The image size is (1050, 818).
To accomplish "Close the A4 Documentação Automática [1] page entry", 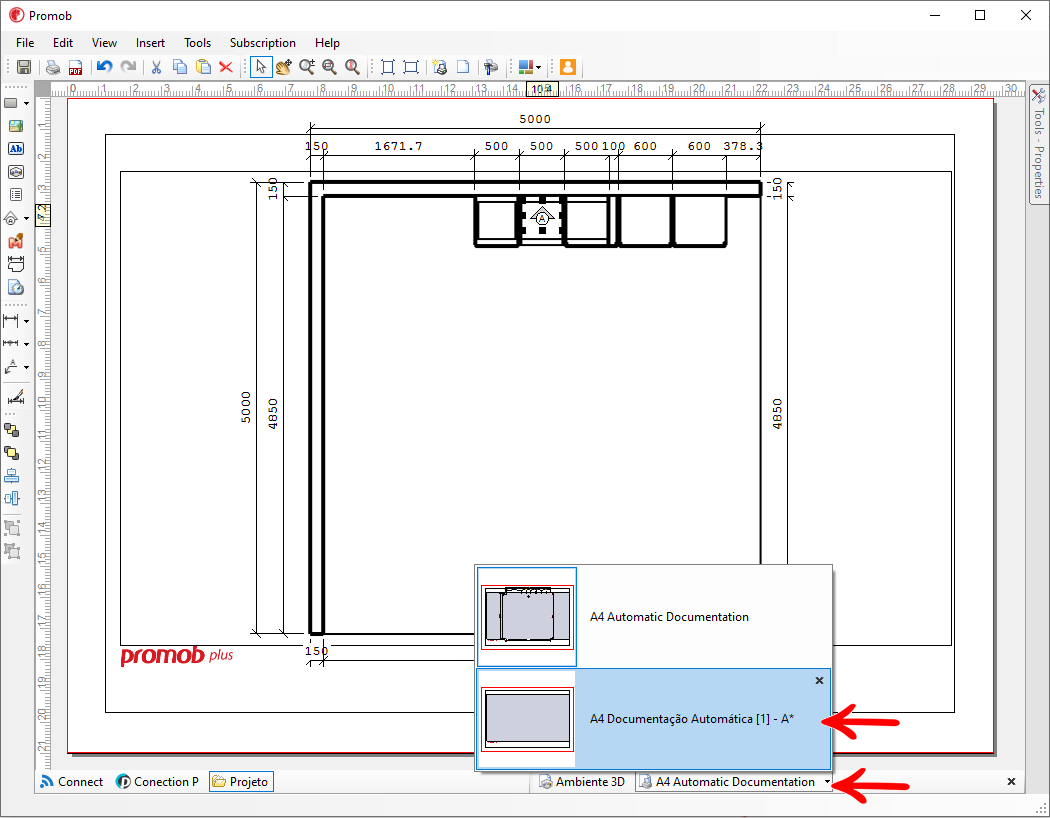I will pos(819,681).
